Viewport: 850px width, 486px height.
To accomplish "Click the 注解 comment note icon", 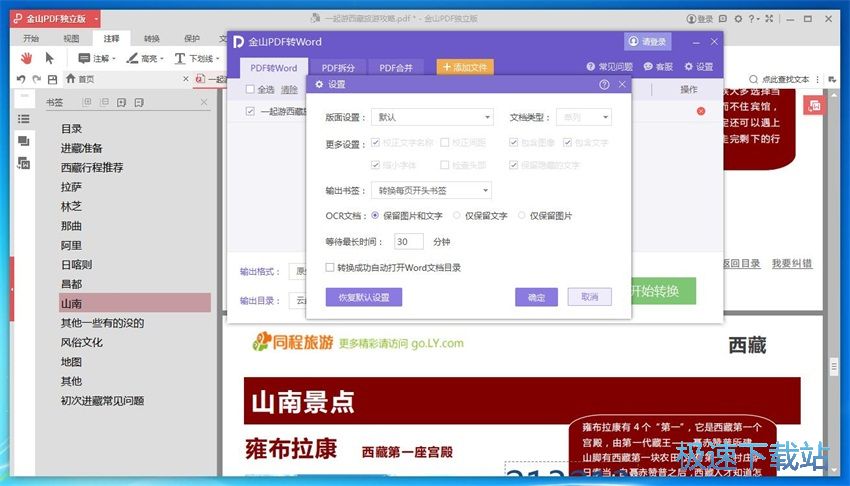I will click(x=84, y=58).
